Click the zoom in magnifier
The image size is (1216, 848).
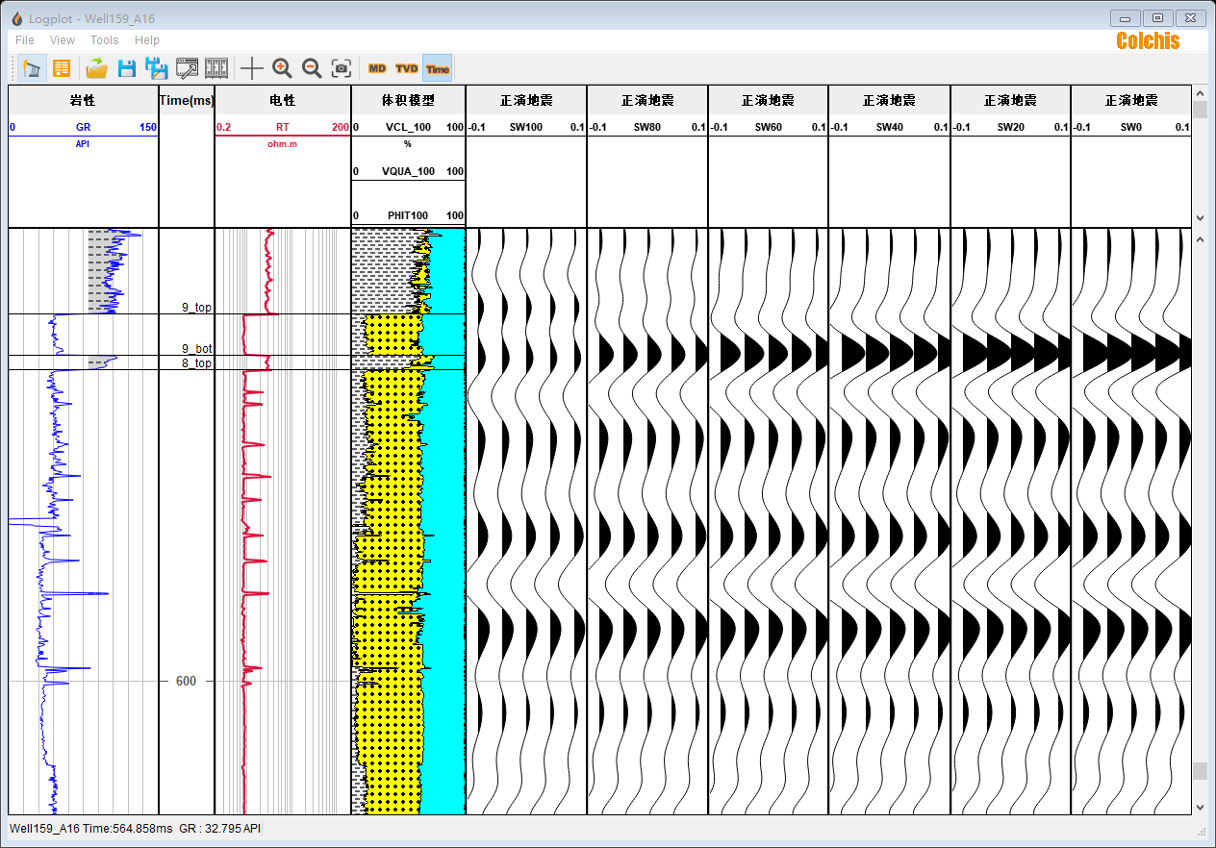tap(282, 68)
